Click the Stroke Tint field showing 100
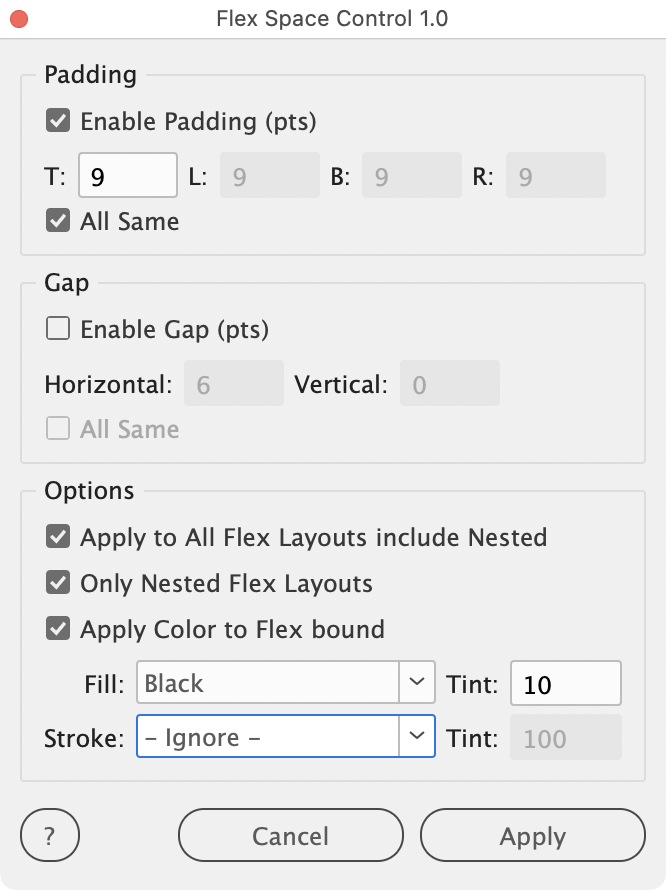 click(565, 739)
